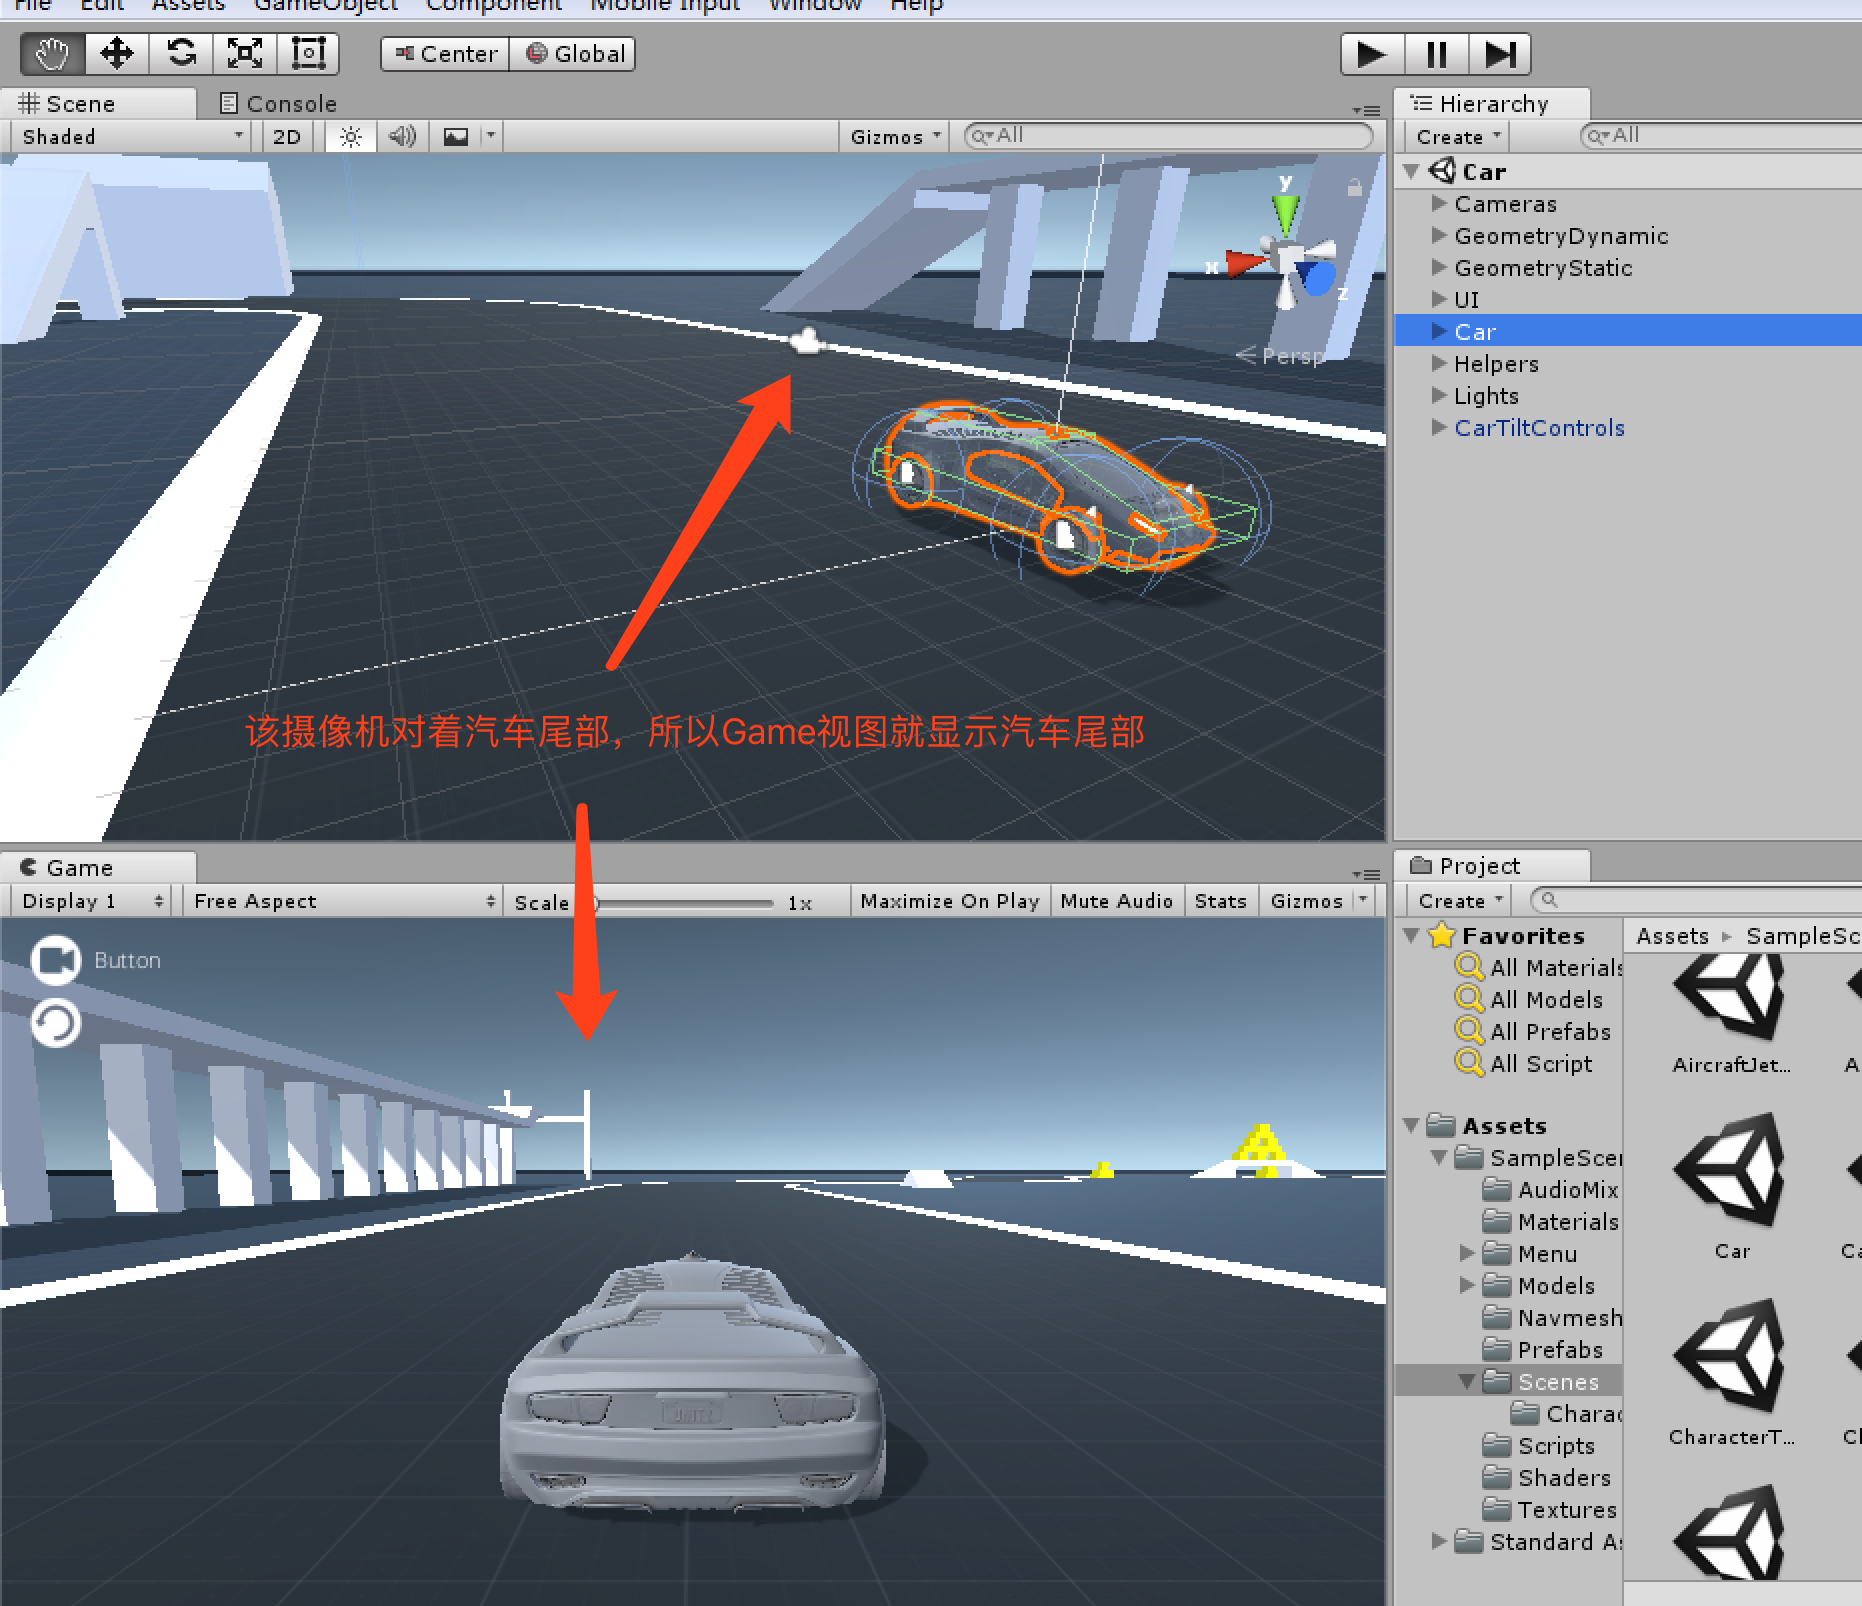The width and height of the screenshot is (1862, 1606).
Task: Mute audio in the Game view
Action: [x=1117, y=900]
